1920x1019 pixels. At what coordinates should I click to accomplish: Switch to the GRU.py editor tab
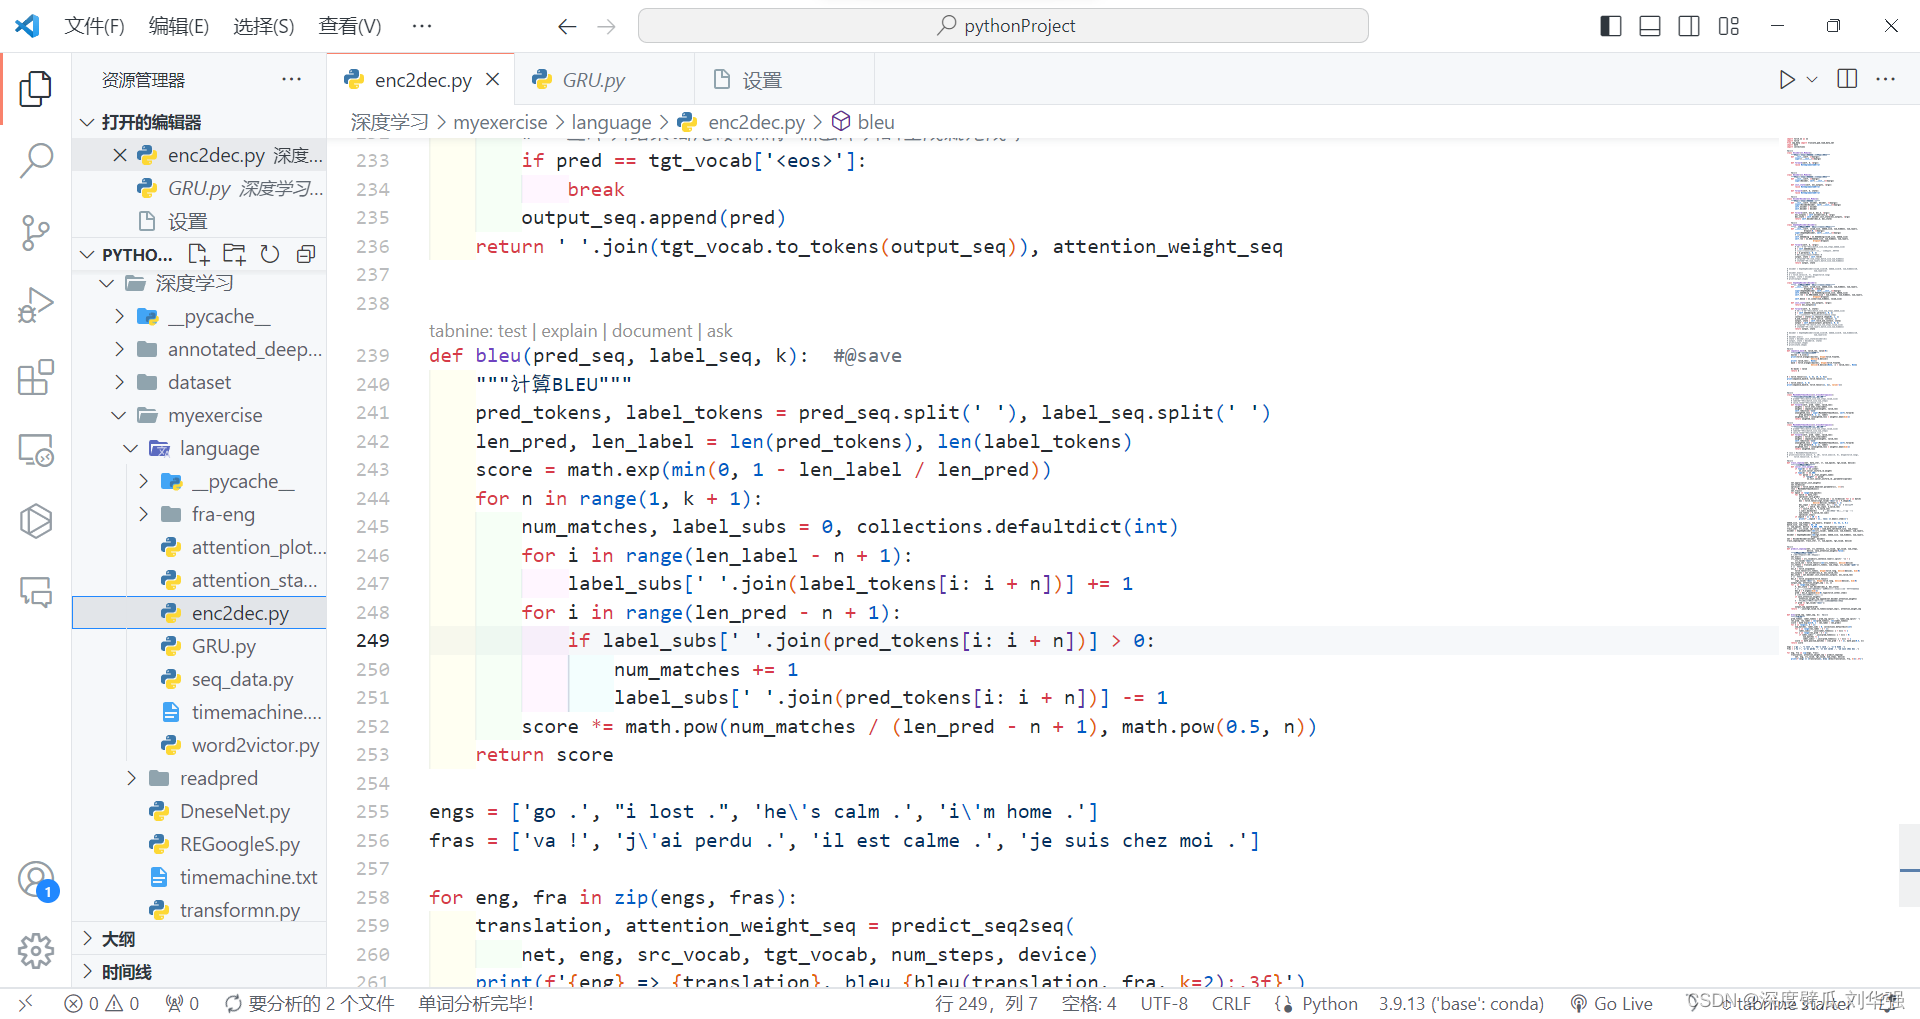click(x=592, y=79)
